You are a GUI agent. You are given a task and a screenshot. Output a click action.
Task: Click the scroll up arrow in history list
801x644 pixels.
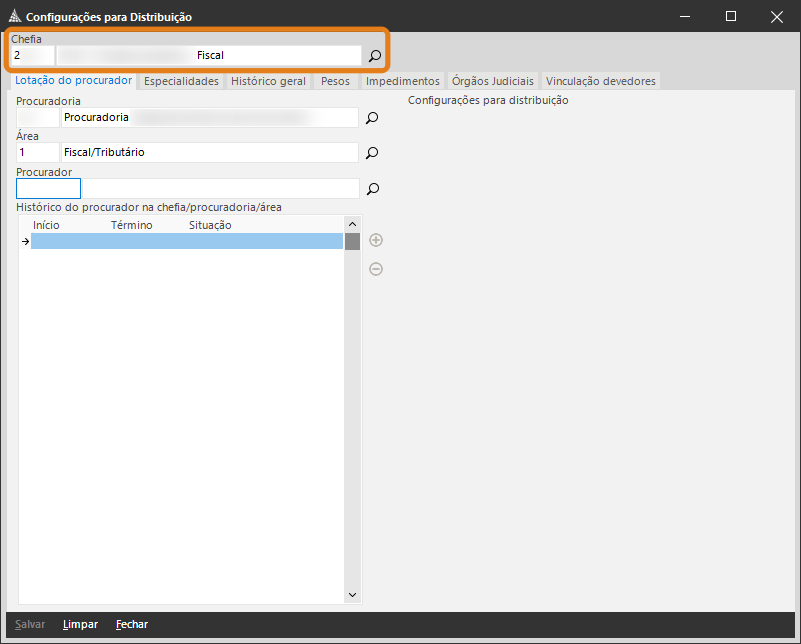tap(352, 224)
